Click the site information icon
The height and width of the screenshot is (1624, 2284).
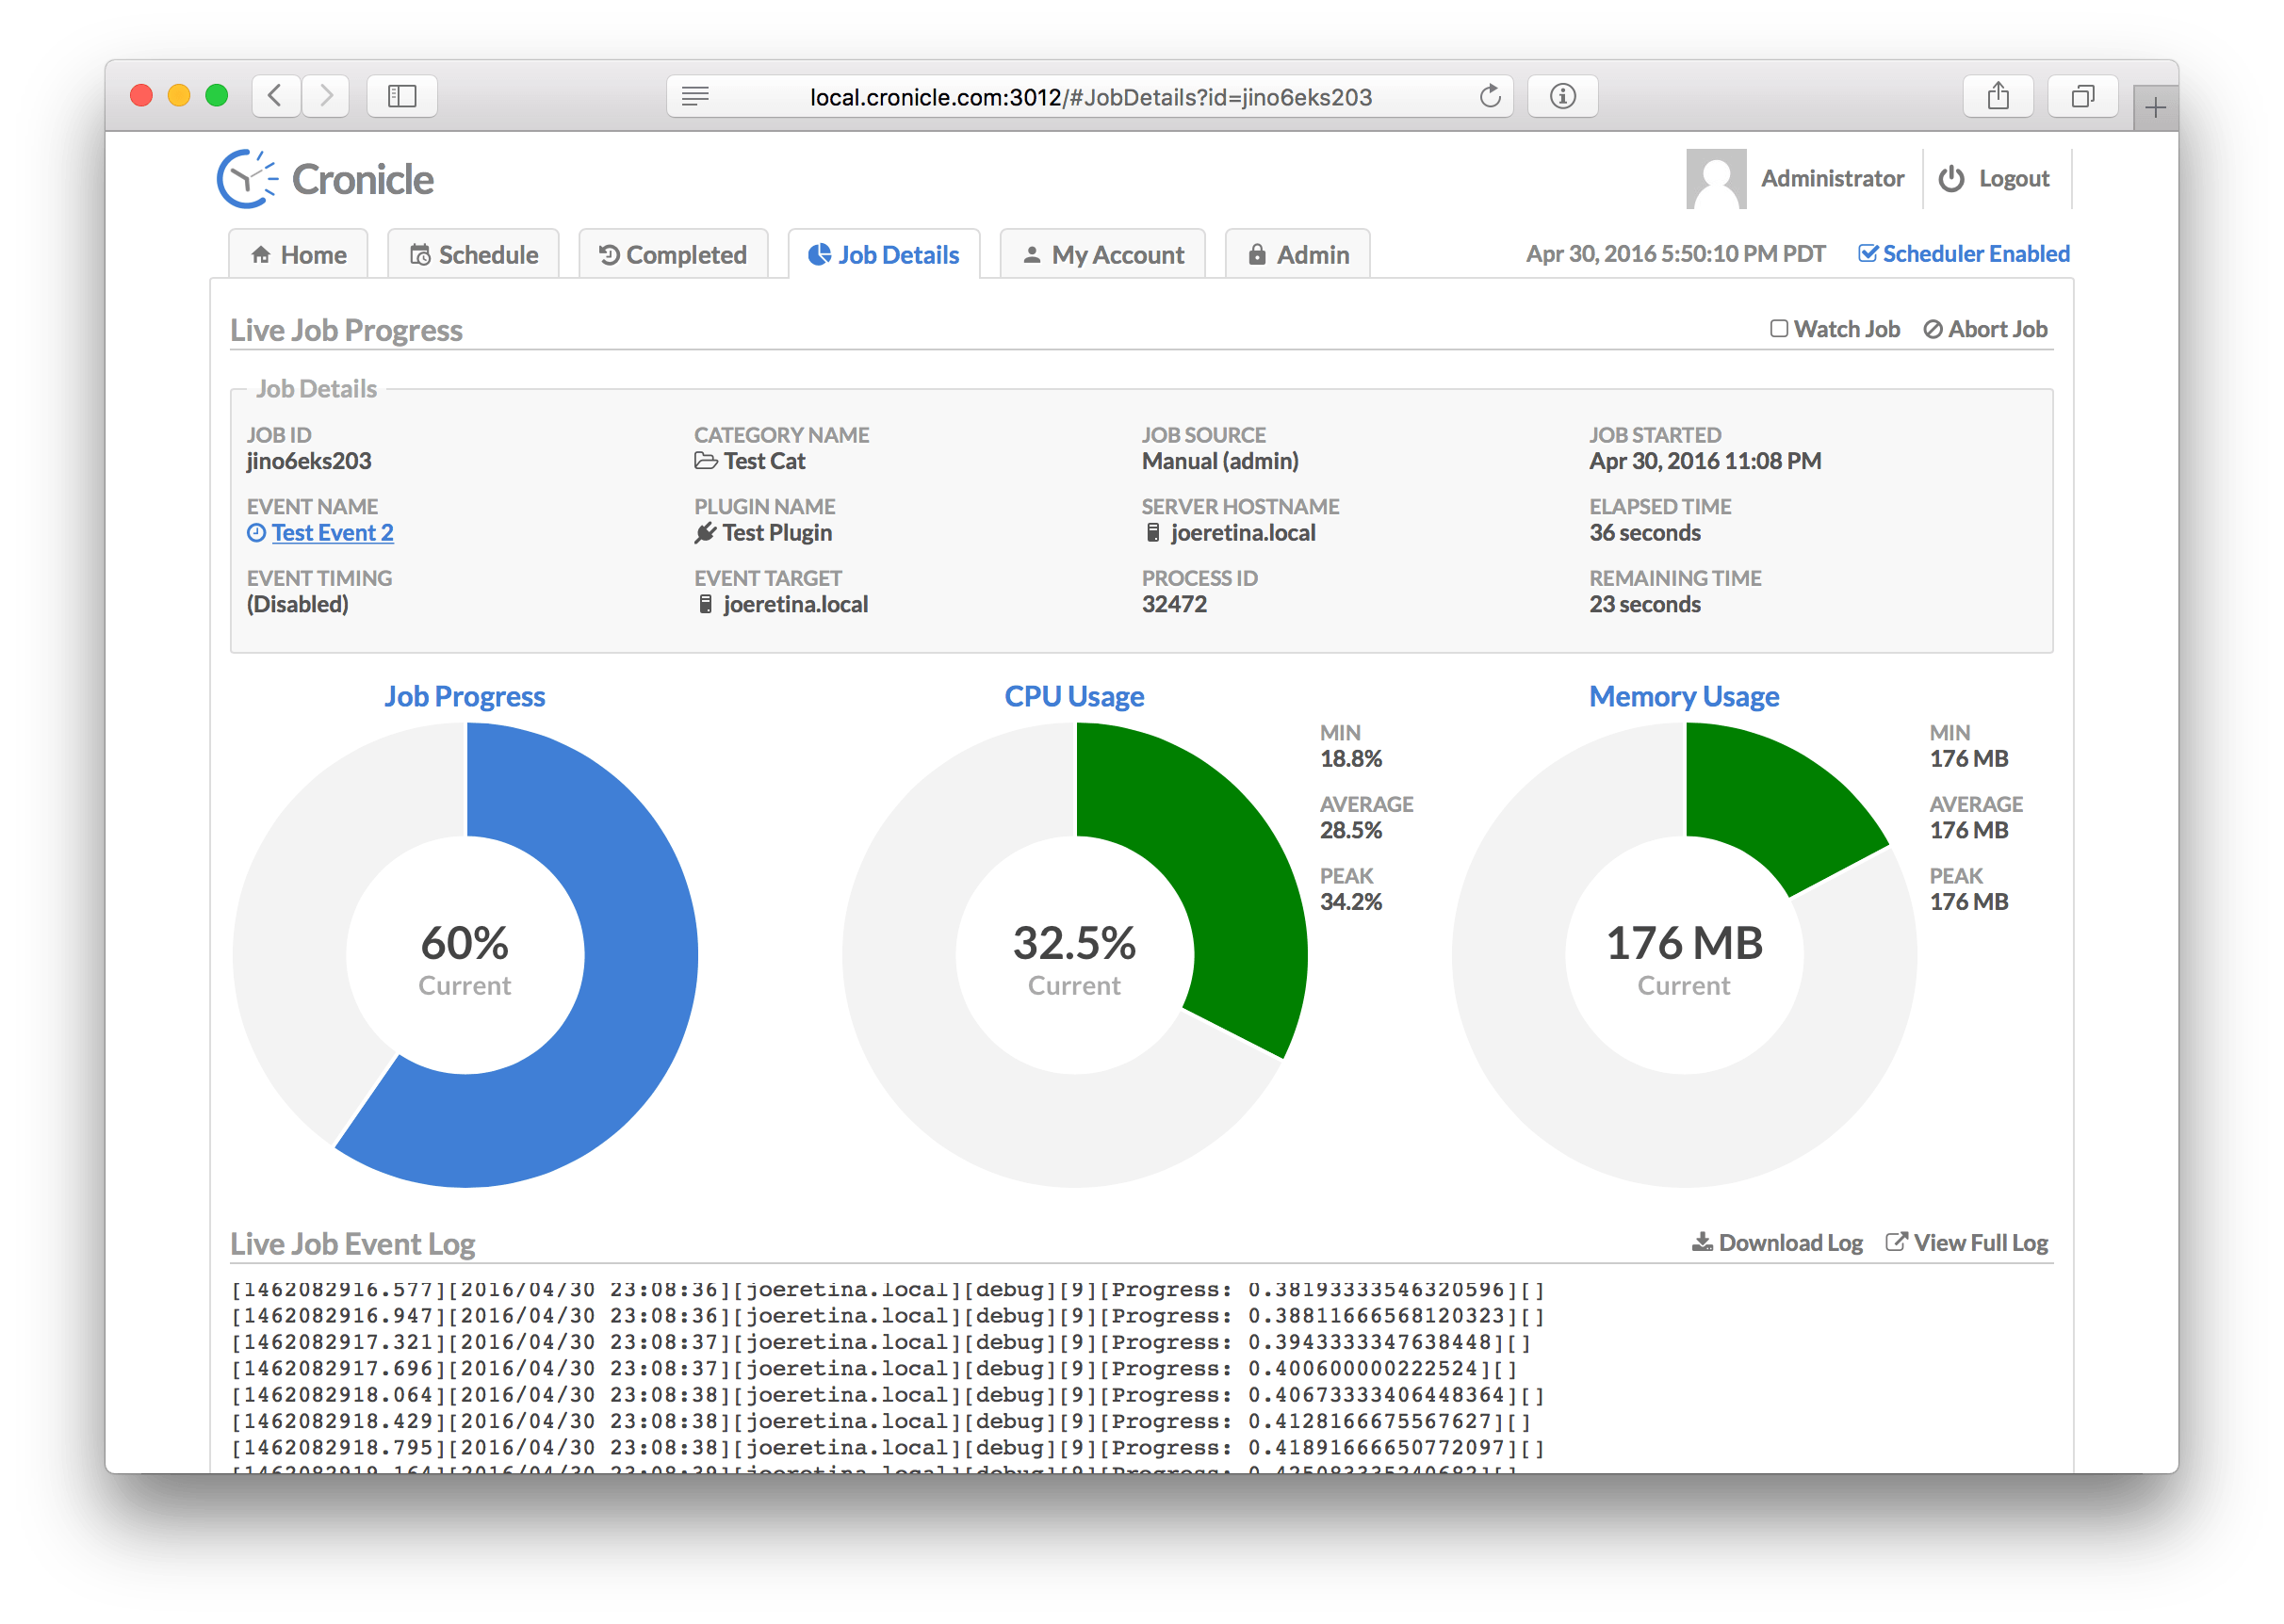click(x=1562, y=97)
